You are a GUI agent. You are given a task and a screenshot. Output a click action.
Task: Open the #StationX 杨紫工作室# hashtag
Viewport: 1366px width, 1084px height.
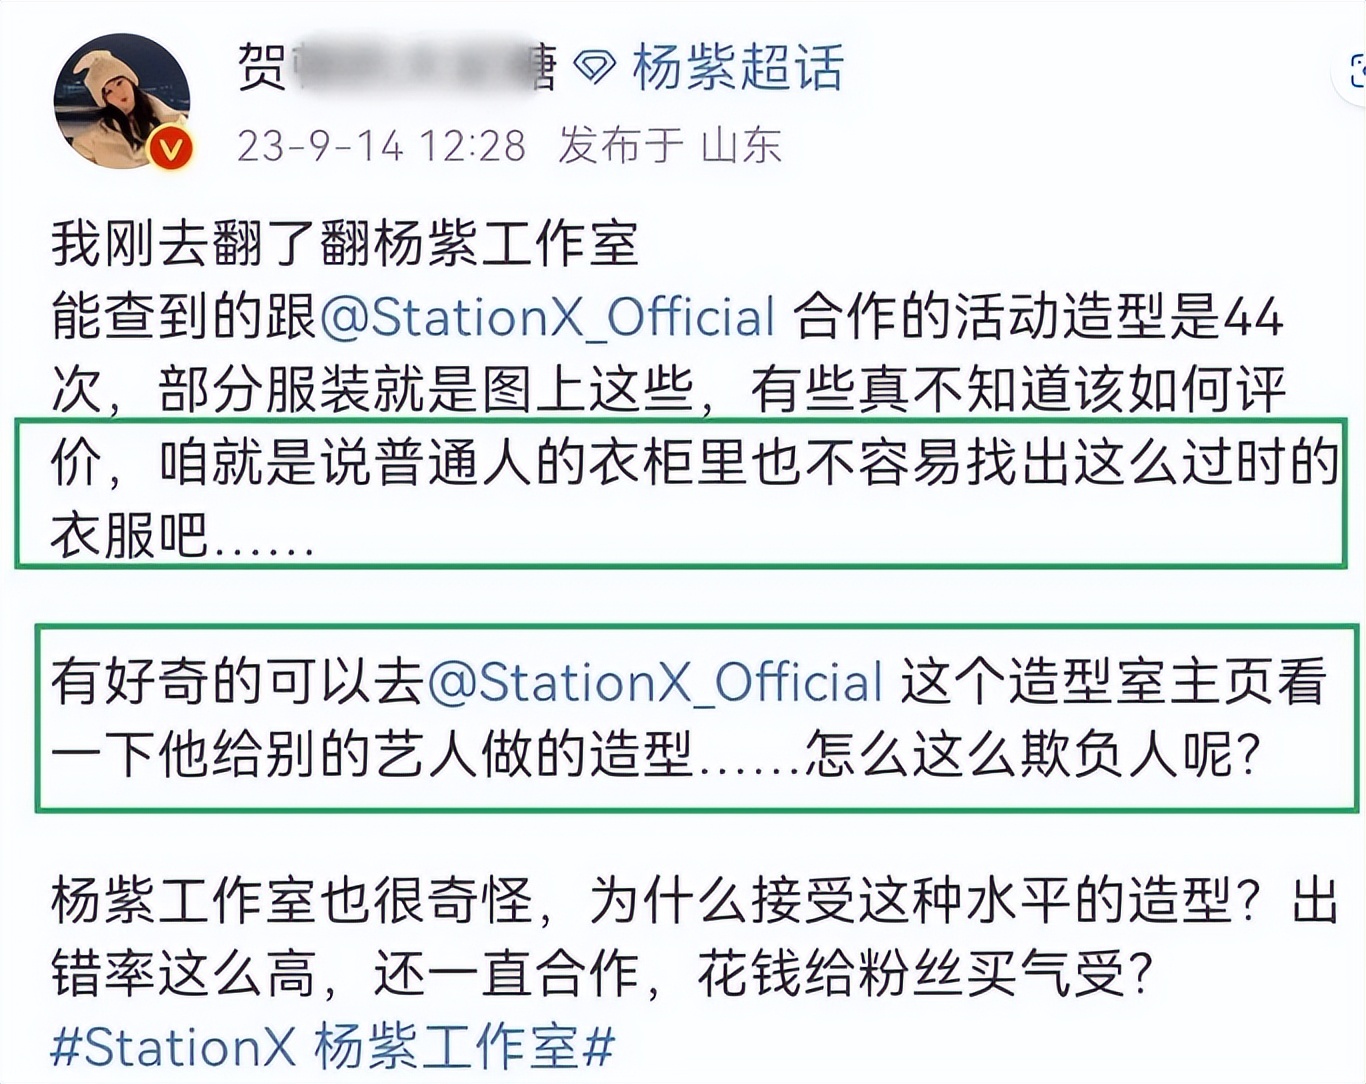coord(332,1047)
